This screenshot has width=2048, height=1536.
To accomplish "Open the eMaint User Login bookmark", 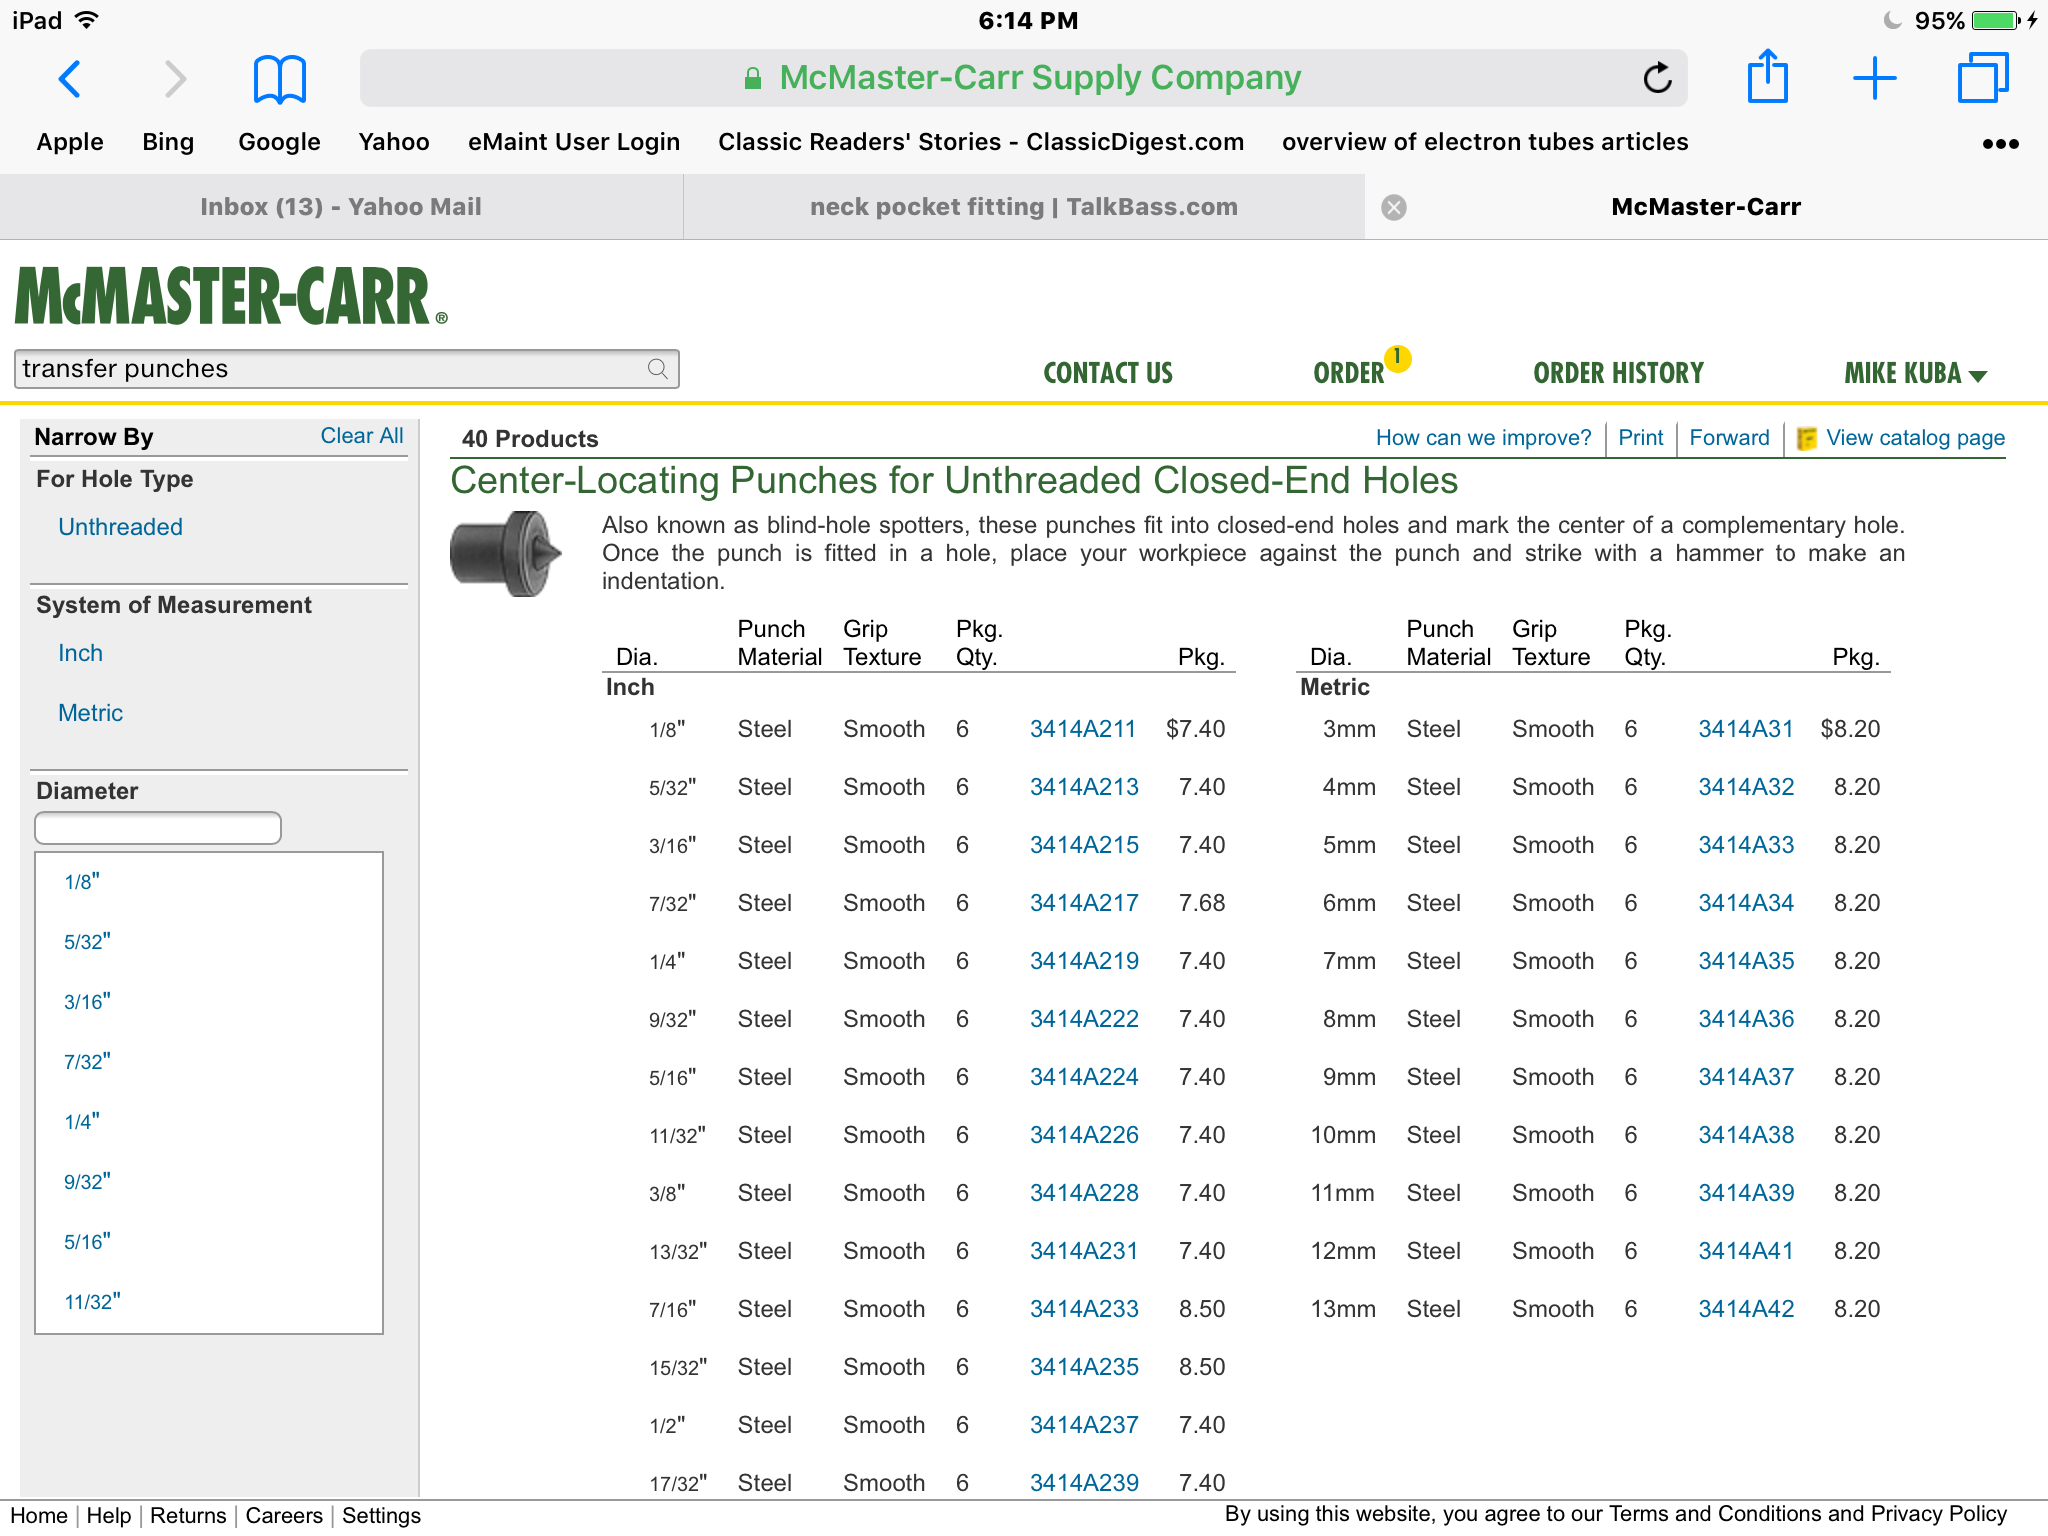I will 574,142.
